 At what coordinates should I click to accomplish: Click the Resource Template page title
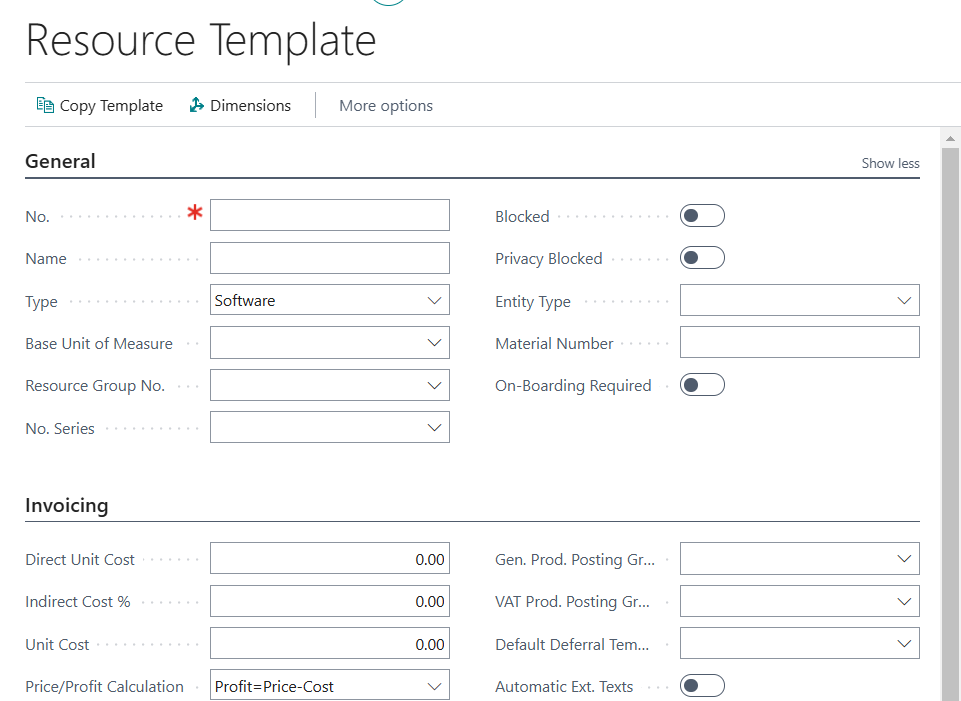pyautogui.click(x=201, y=40)
